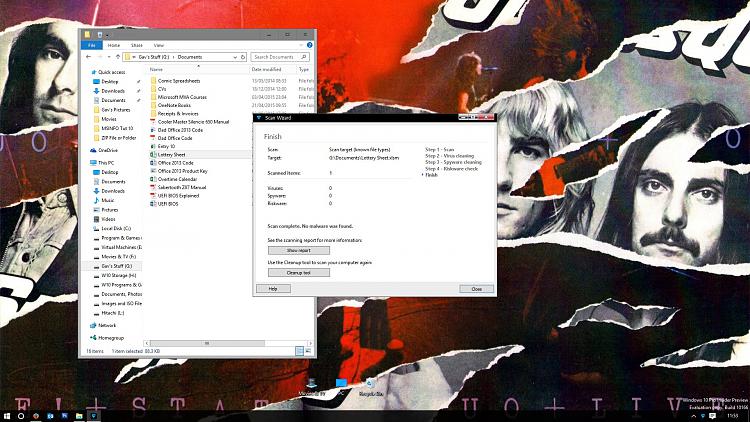Close the Scan Wizard with the Close button

click(x=476, y=289)
